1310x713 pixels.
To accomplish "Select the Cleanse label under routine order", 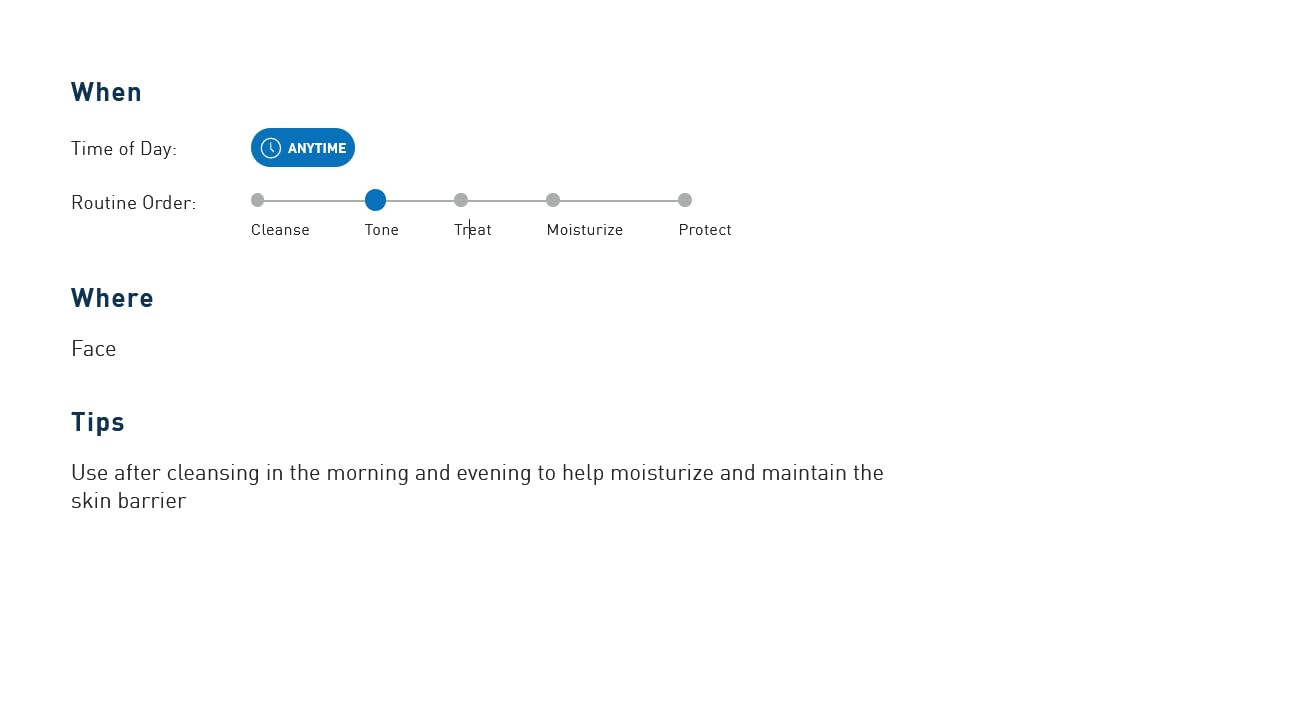I will click(280, 230).
